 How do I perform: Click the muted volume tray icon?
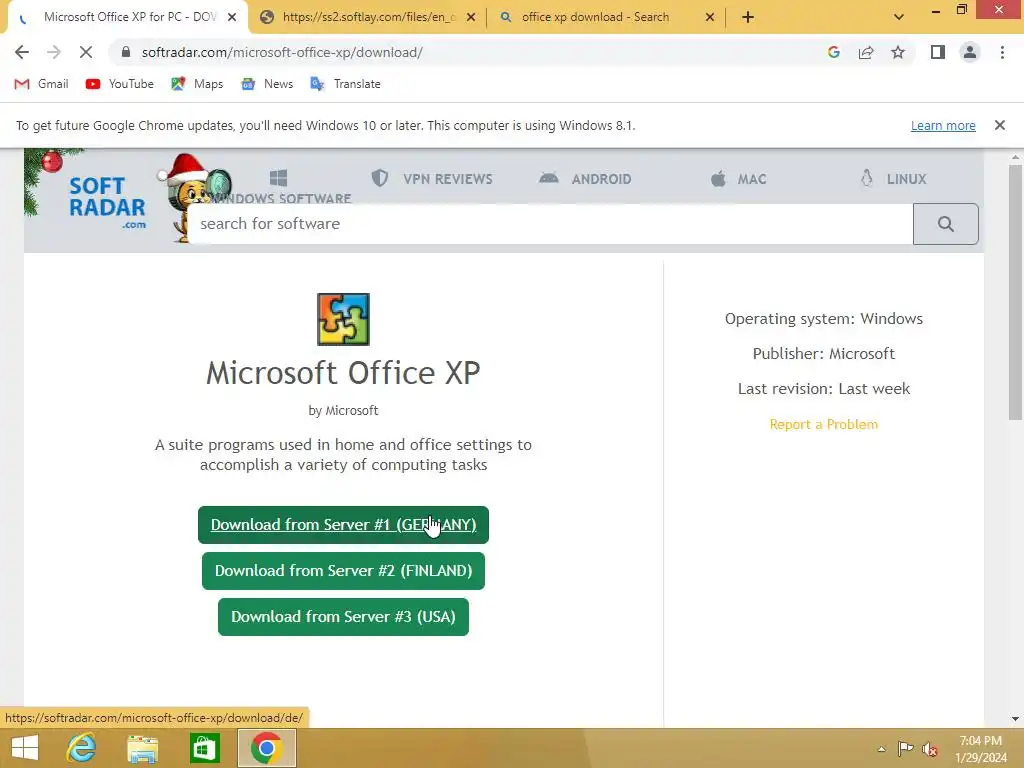[929, 749]
